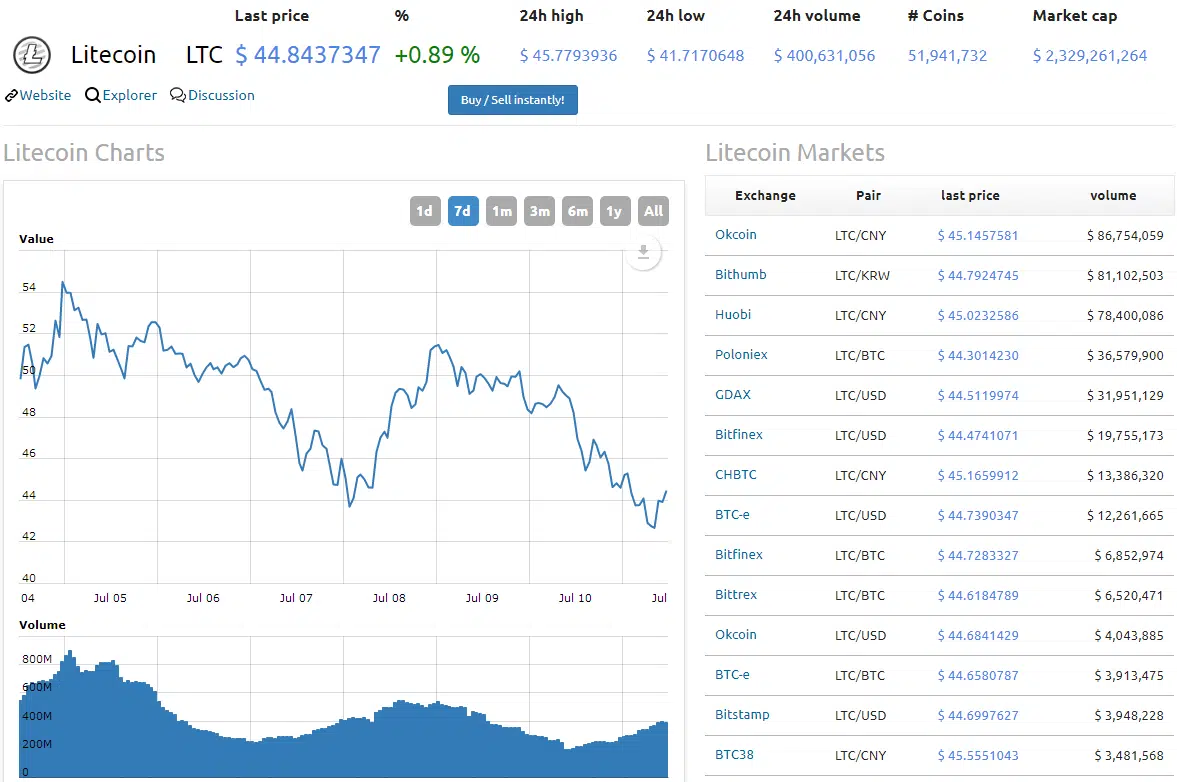Open the Bitstamp exchange link
The image size is (1177, 782).
tap(742, 714)
